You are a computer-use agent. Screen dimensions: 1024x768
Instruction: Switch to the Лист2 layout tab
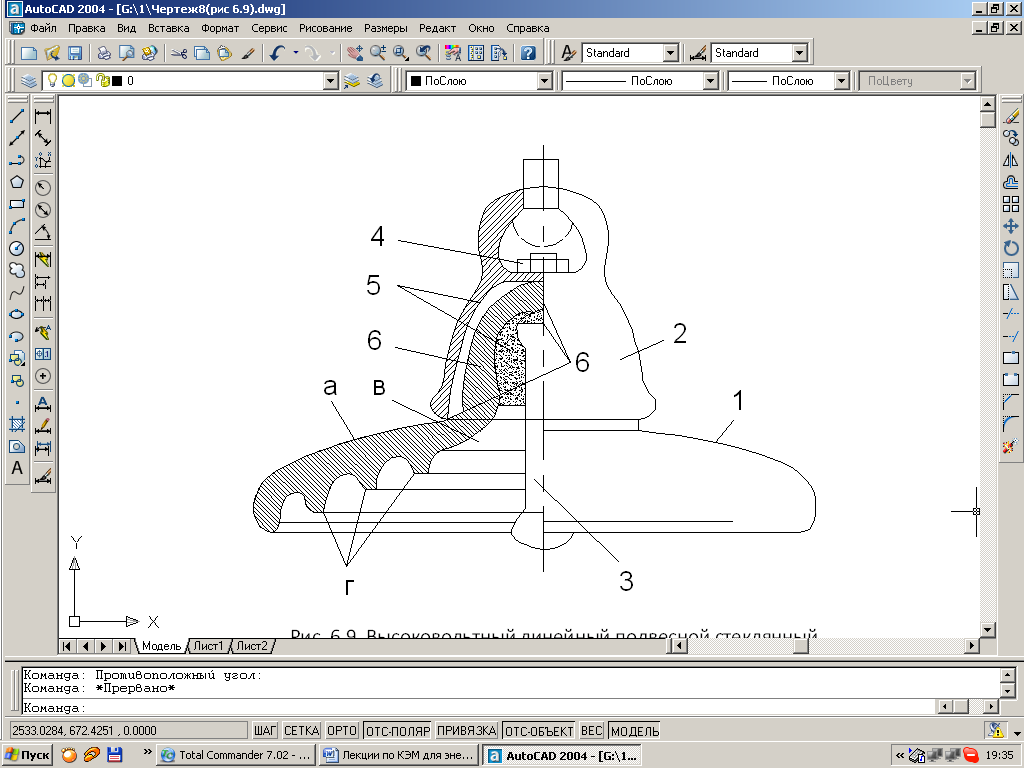pyautogui.click(x=252, y=646)
